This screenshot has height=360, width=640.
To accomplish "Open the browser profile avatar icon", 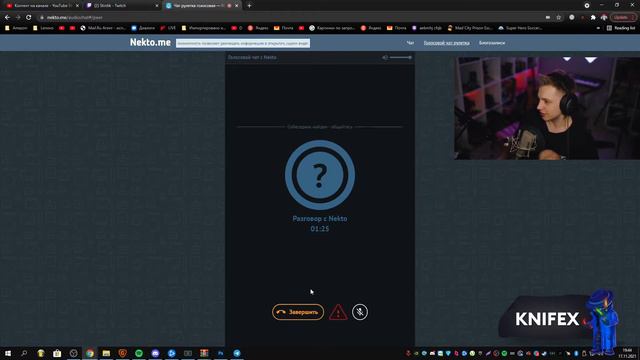I will 604,18.
